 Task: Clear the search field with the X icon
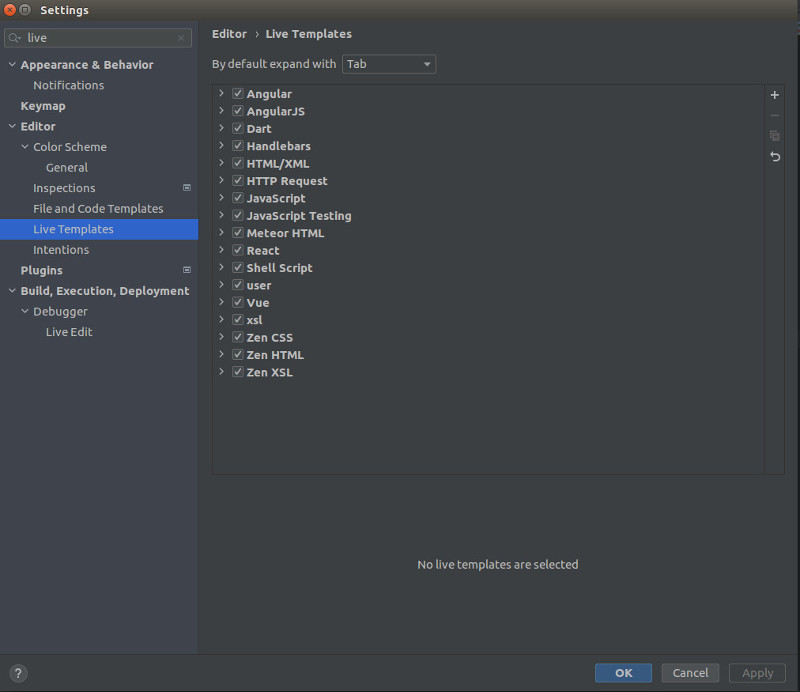coord(182,36)
